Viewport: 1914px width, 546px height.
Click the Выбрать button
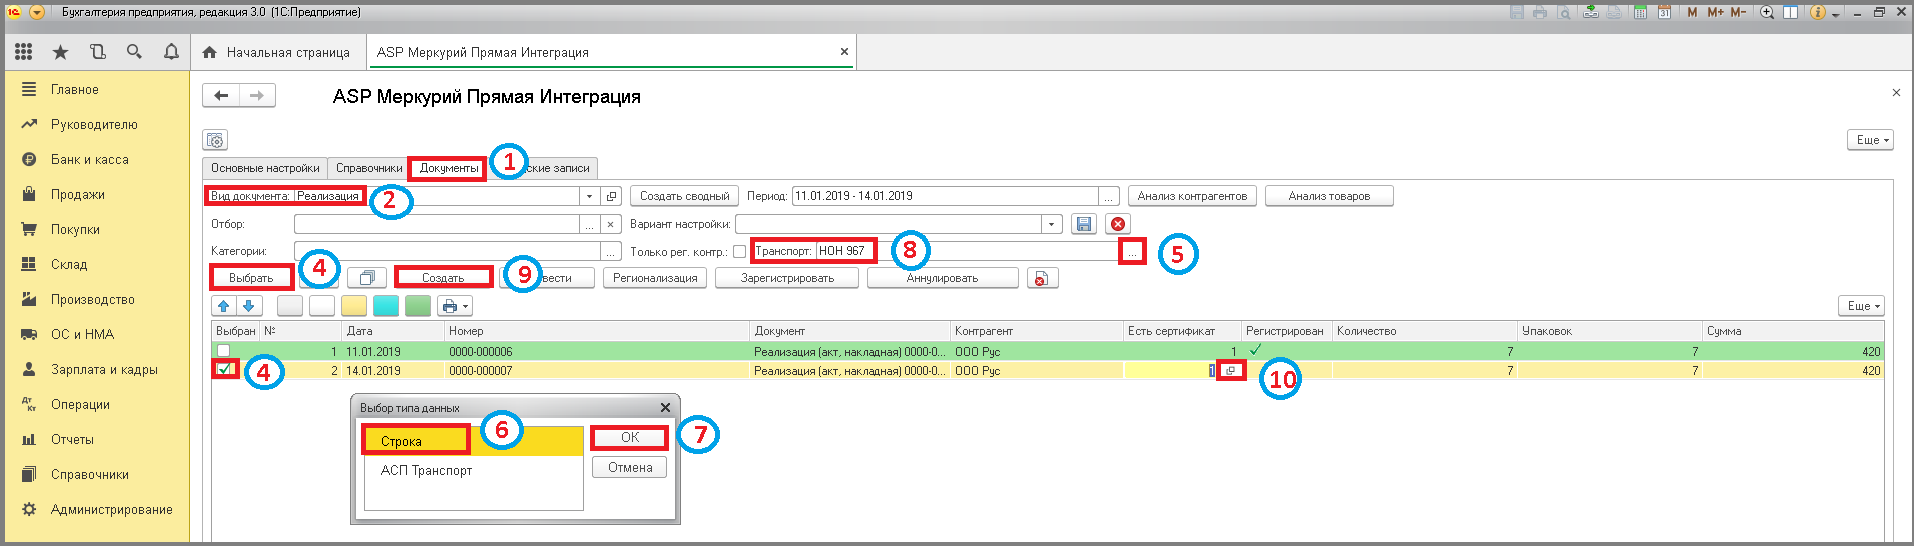point(251,278)
